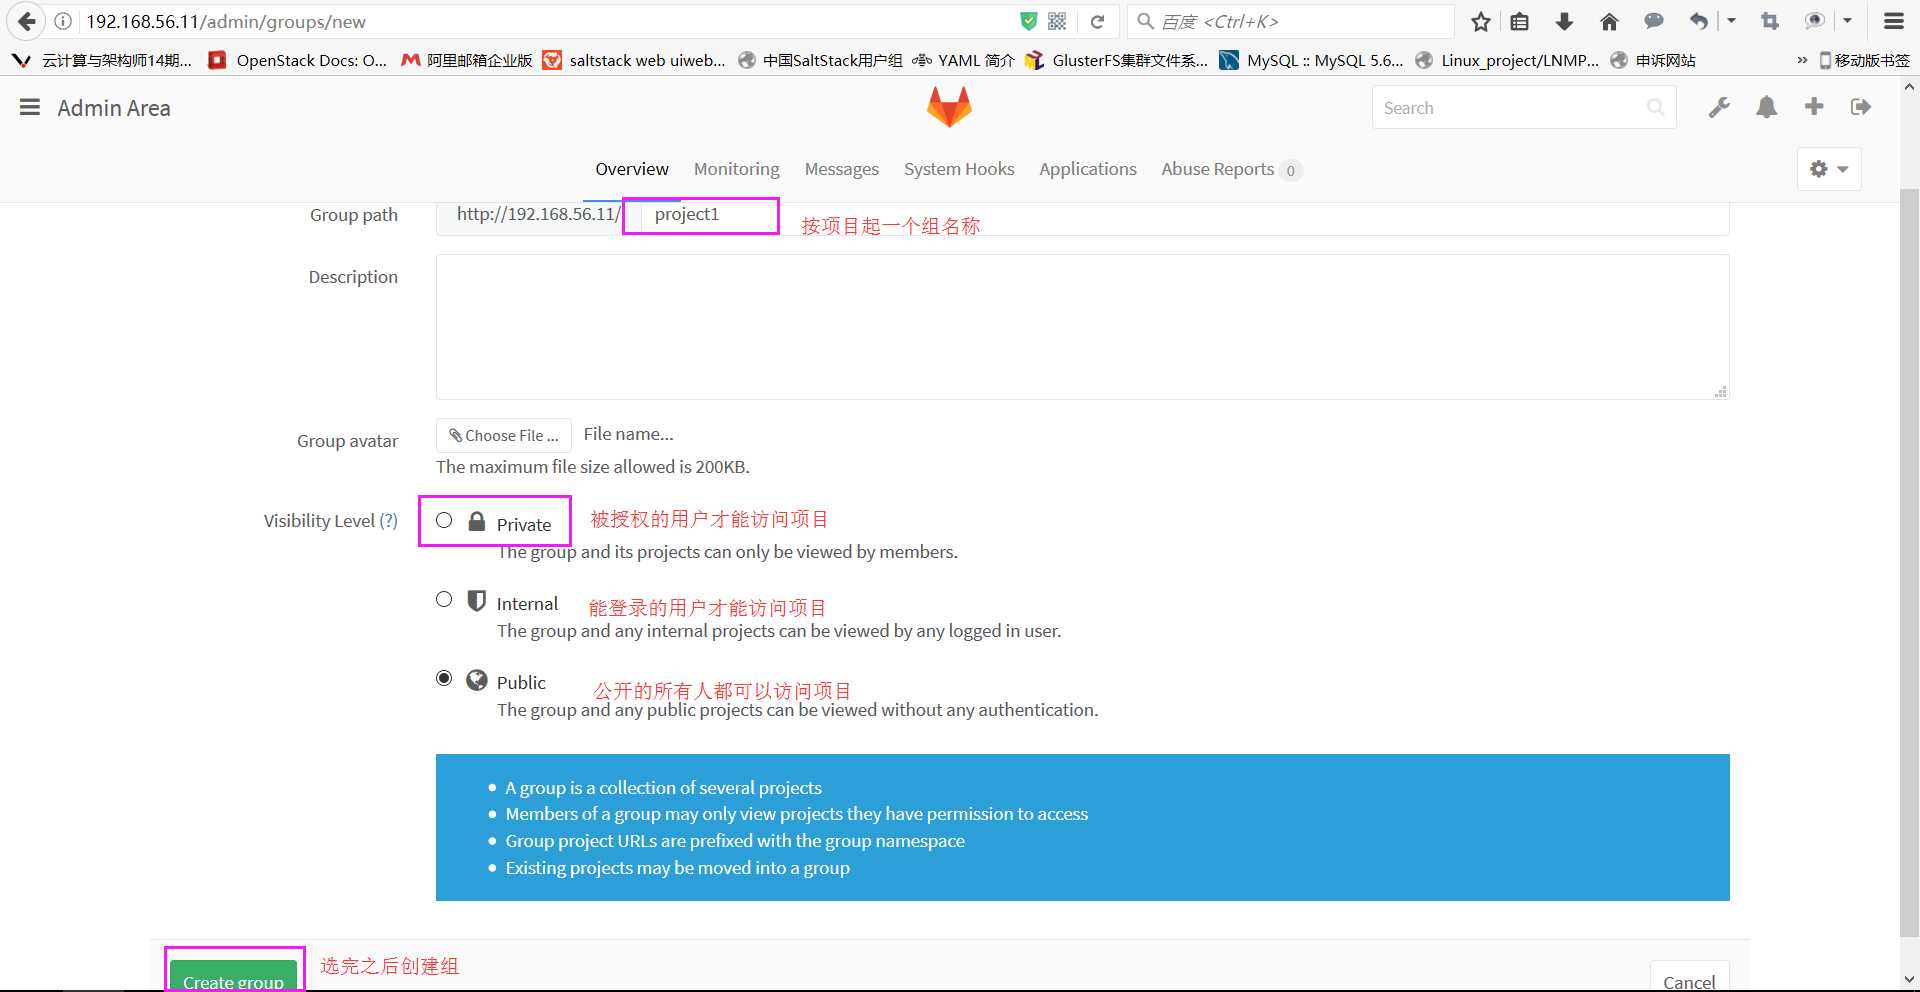Open the bookmarks list icon
Screen dimensions: 1920x992
coord(1520,21)
